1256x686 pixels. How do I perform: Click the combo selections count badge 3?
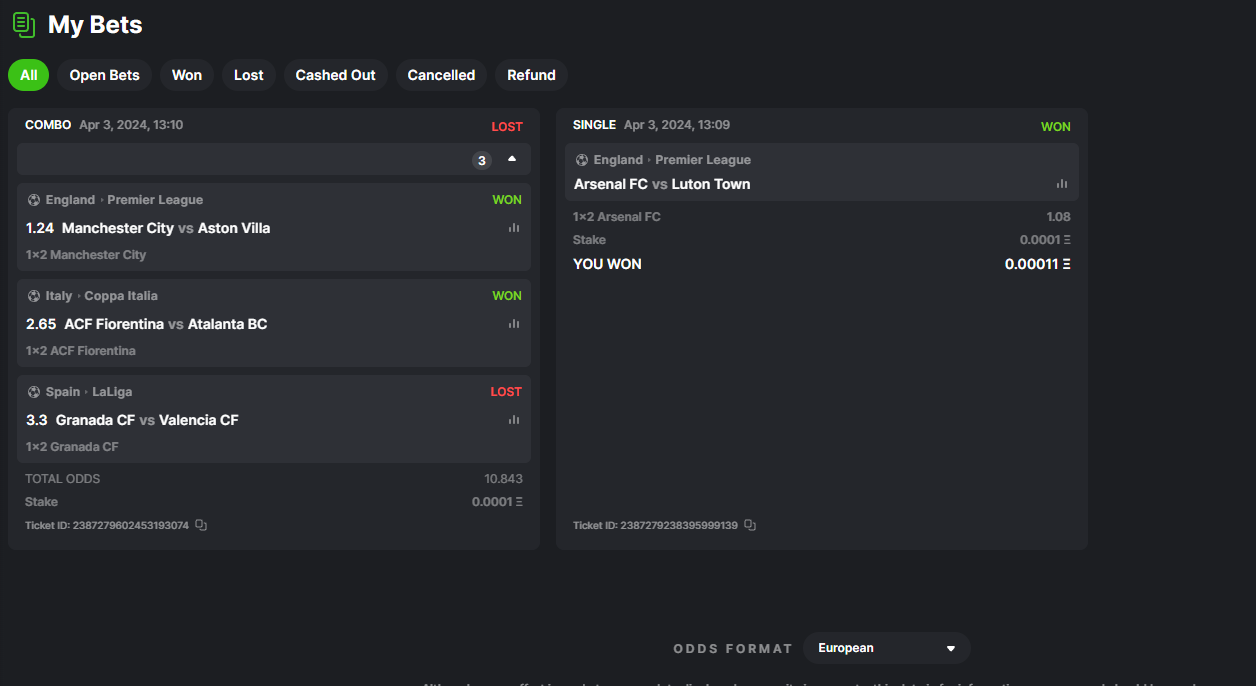[482, 160]
